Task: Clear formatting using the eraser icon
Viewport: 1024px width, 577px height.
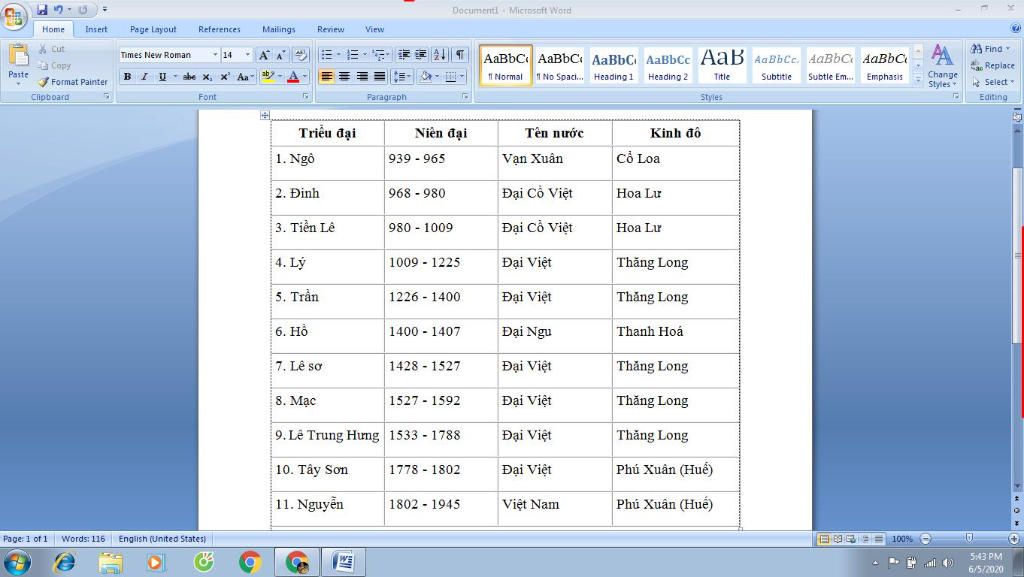Action: tap(300, 55)
